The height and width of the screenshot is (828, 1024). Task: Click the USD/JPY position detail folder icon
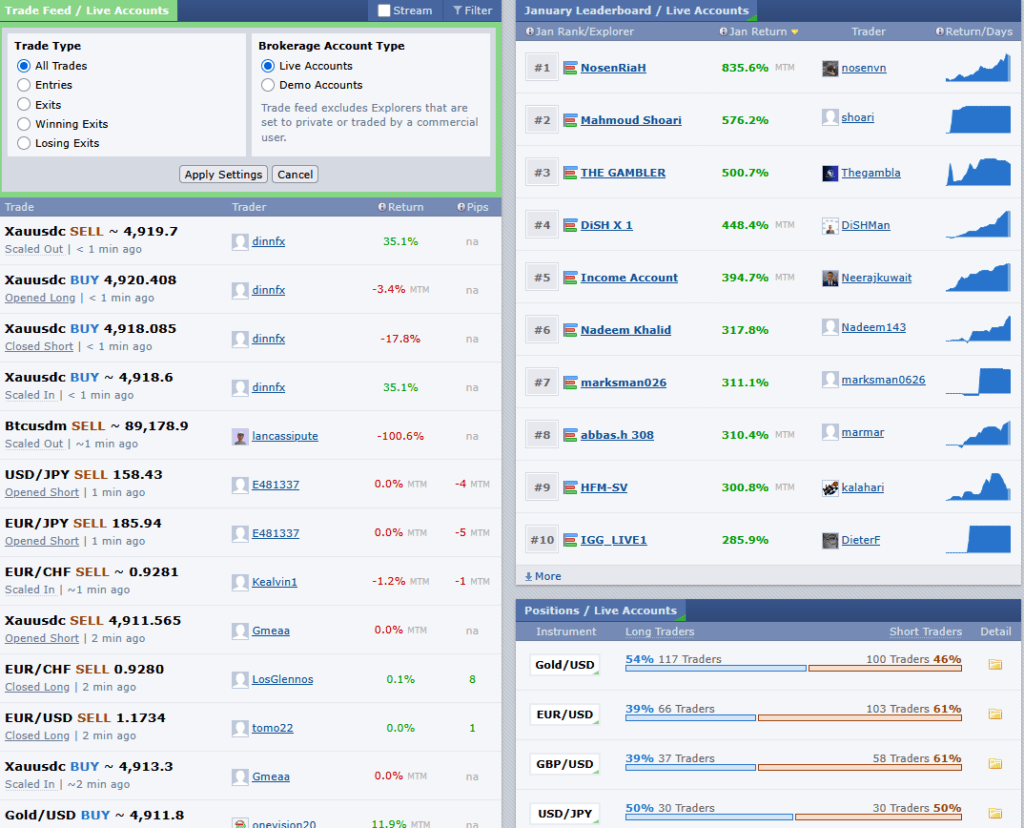coord(996,812)
